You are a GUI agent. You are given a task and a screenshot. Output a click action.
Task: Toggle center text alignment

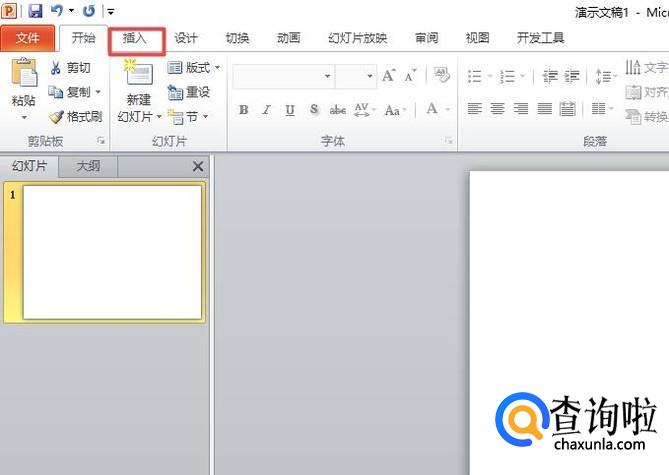[497, 108]
